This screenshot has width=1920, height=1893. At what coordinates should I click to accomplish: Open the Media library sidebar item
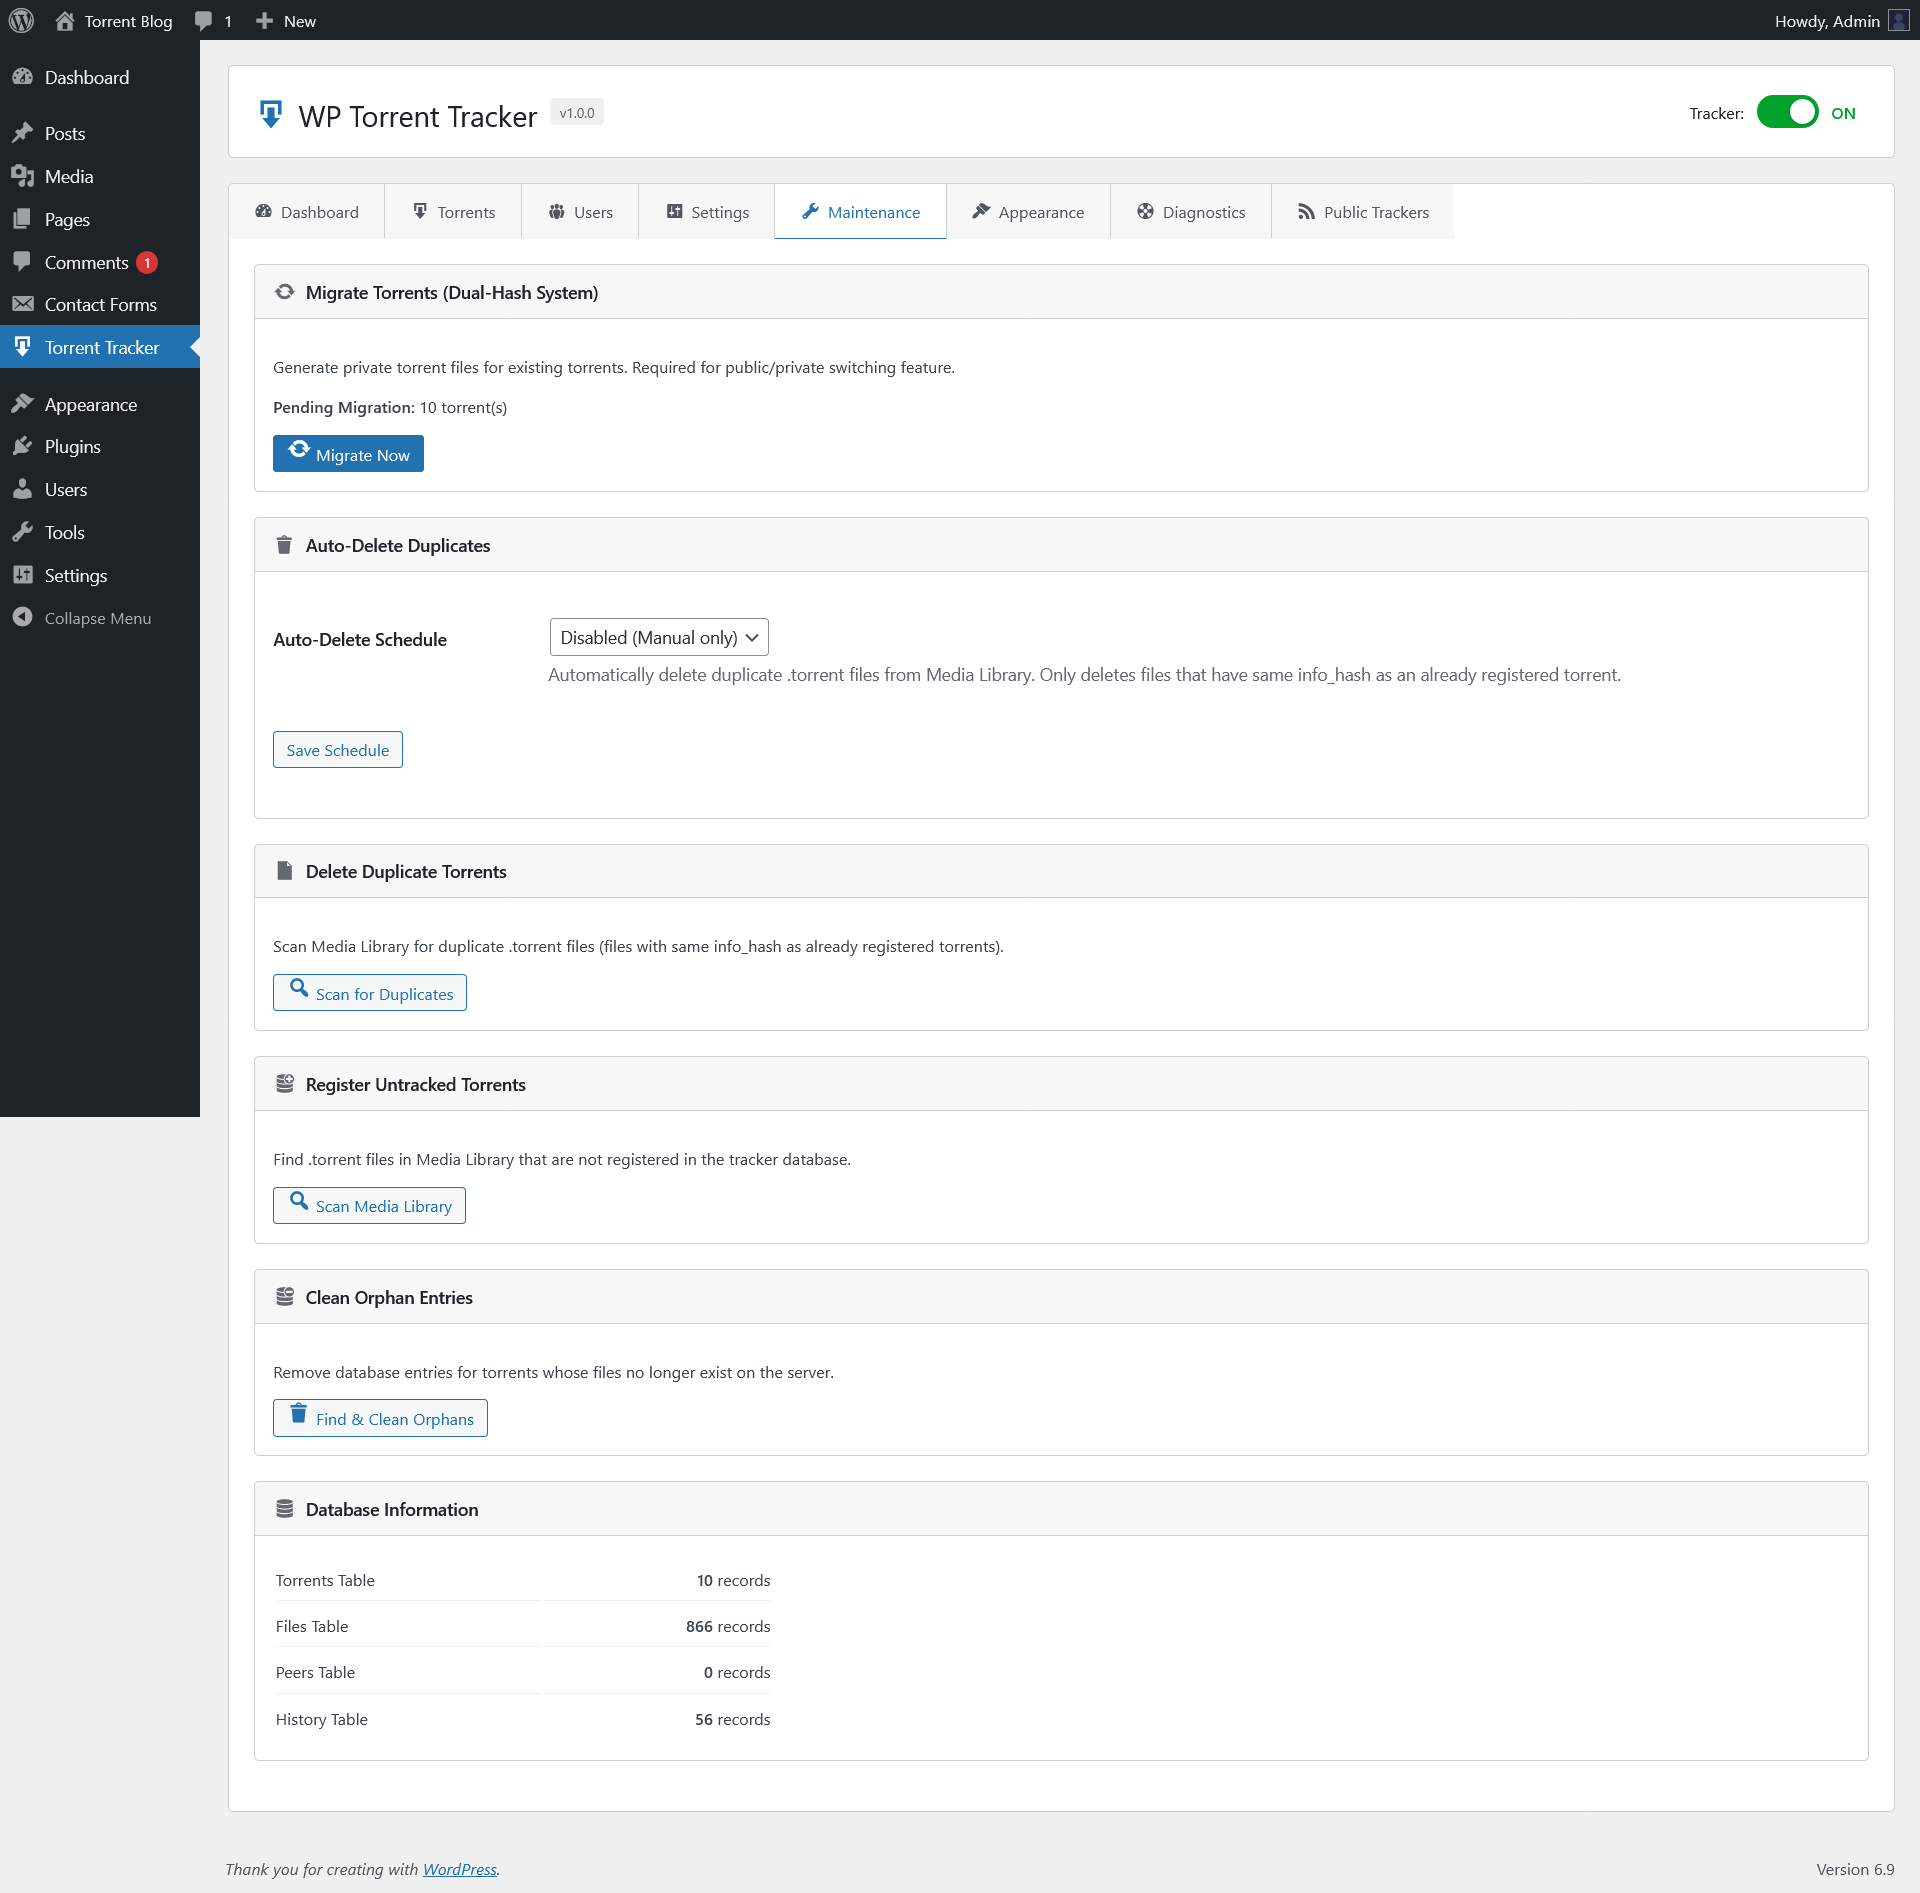pyautogui.click(x=68, y=177)
